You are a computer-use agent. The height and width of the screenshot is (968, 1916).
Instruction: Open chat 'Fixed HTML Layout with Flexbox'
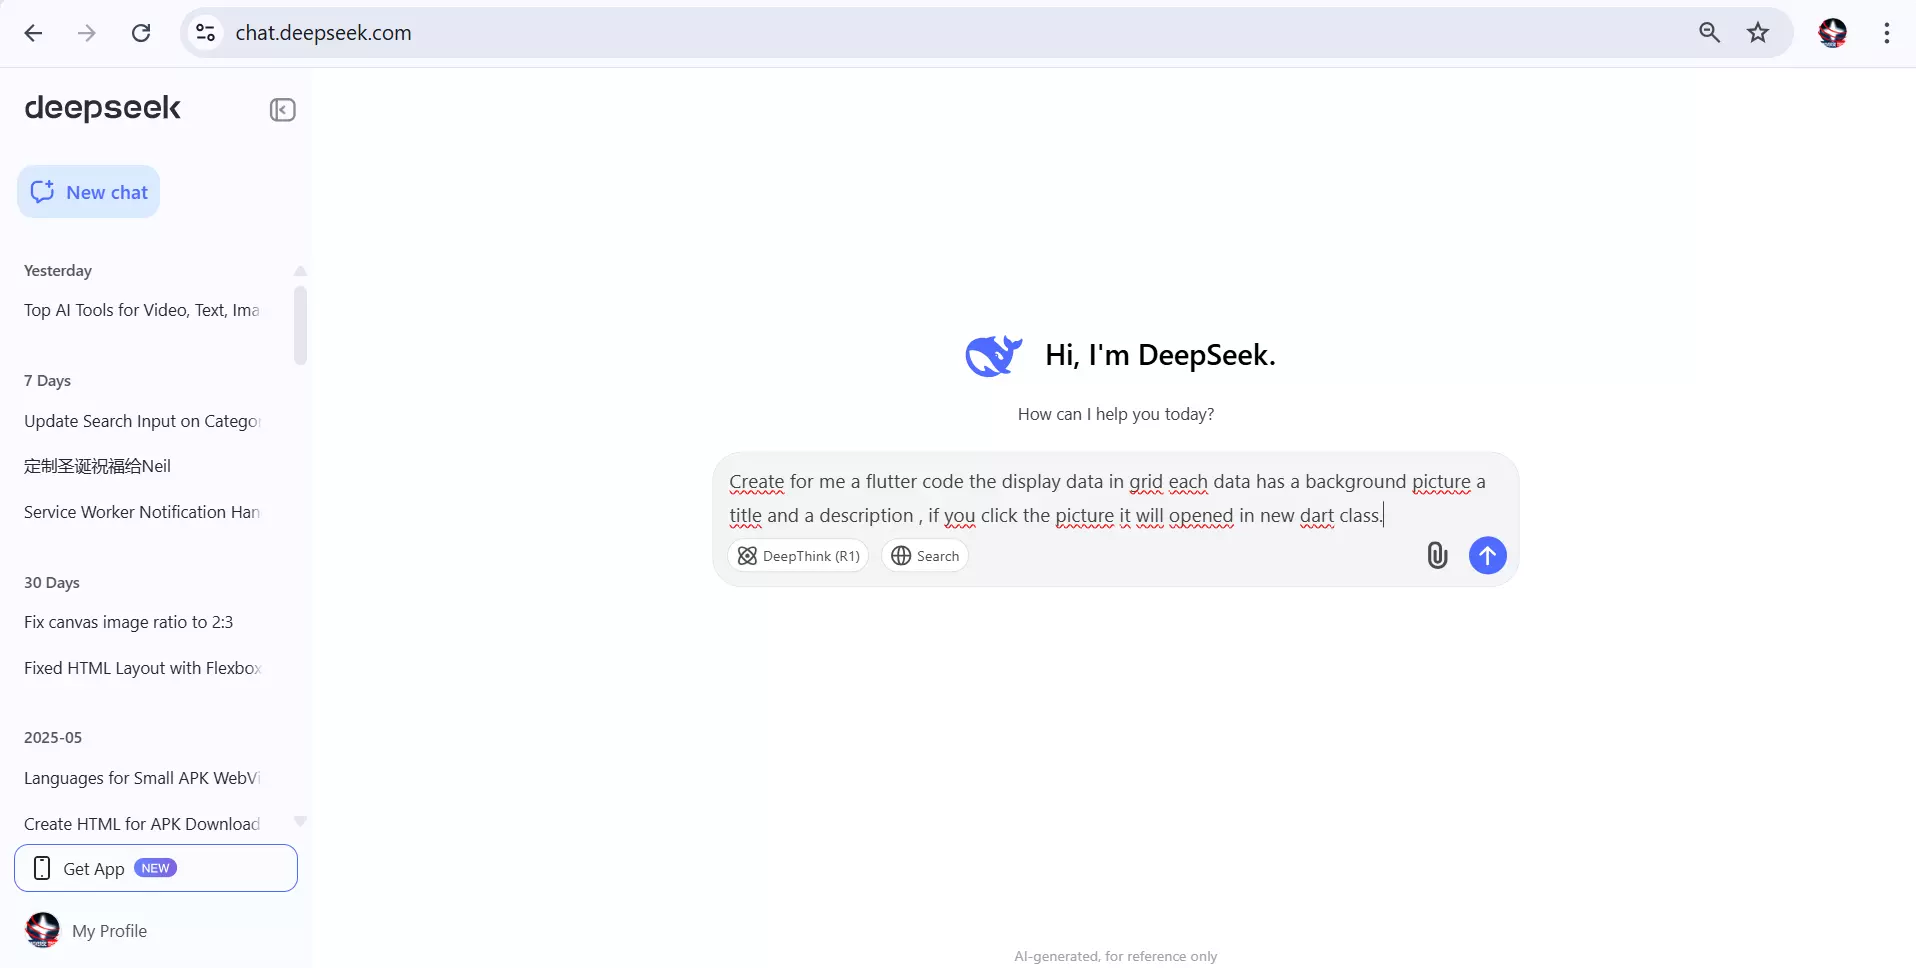142,668
